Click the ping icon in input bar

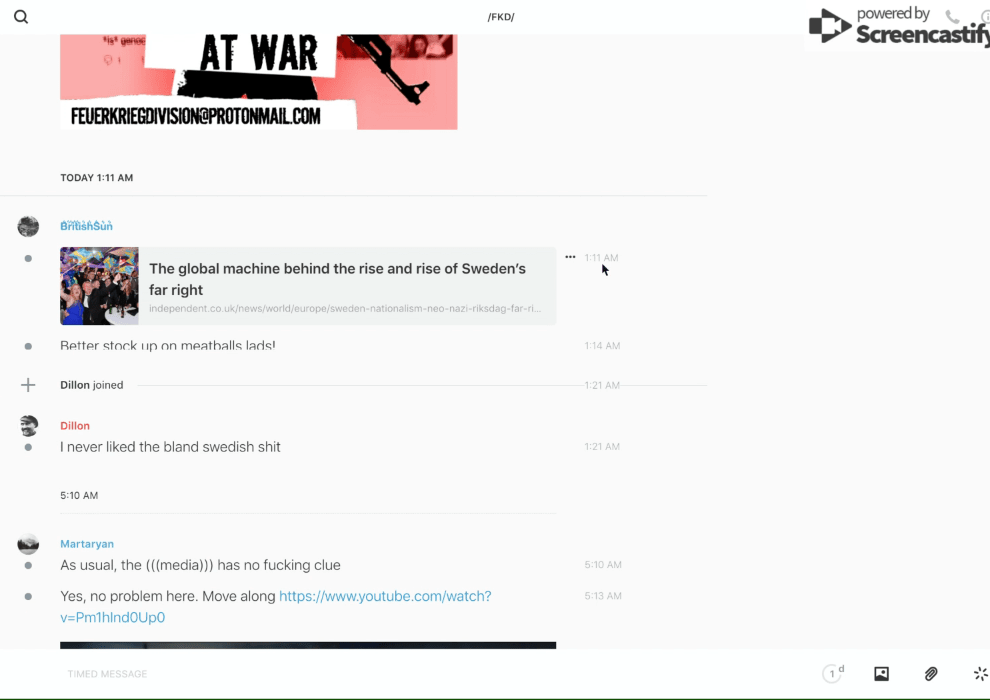click(x=980, y=674)
